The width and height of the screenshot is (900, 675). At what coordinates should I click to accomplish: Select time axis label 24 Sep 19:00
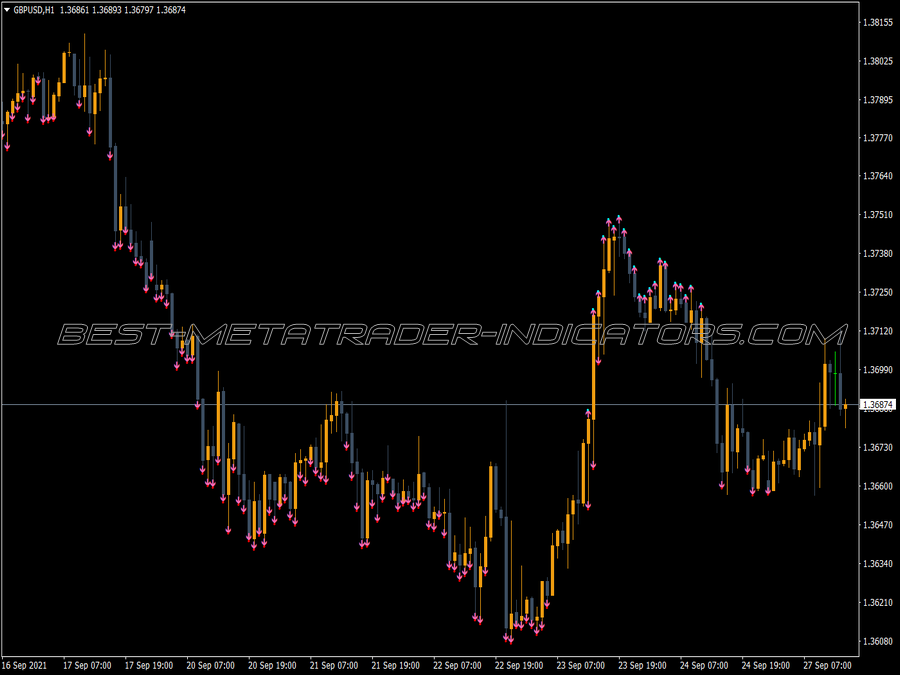pos(766,665)
